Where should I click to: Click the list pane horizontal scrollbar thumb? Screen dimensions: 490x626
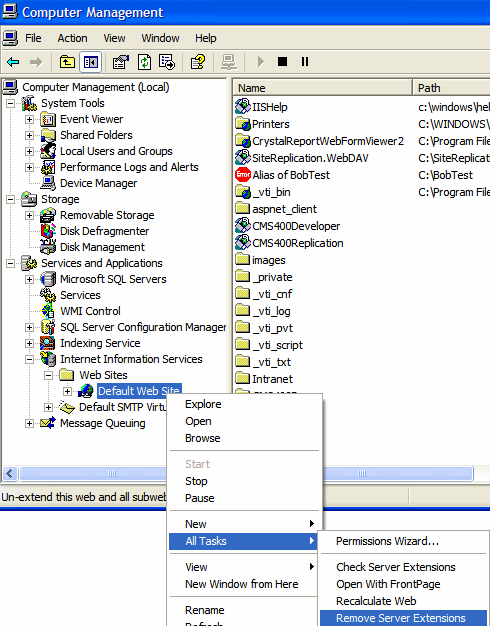pyautogui.click(x=397, y=473)
